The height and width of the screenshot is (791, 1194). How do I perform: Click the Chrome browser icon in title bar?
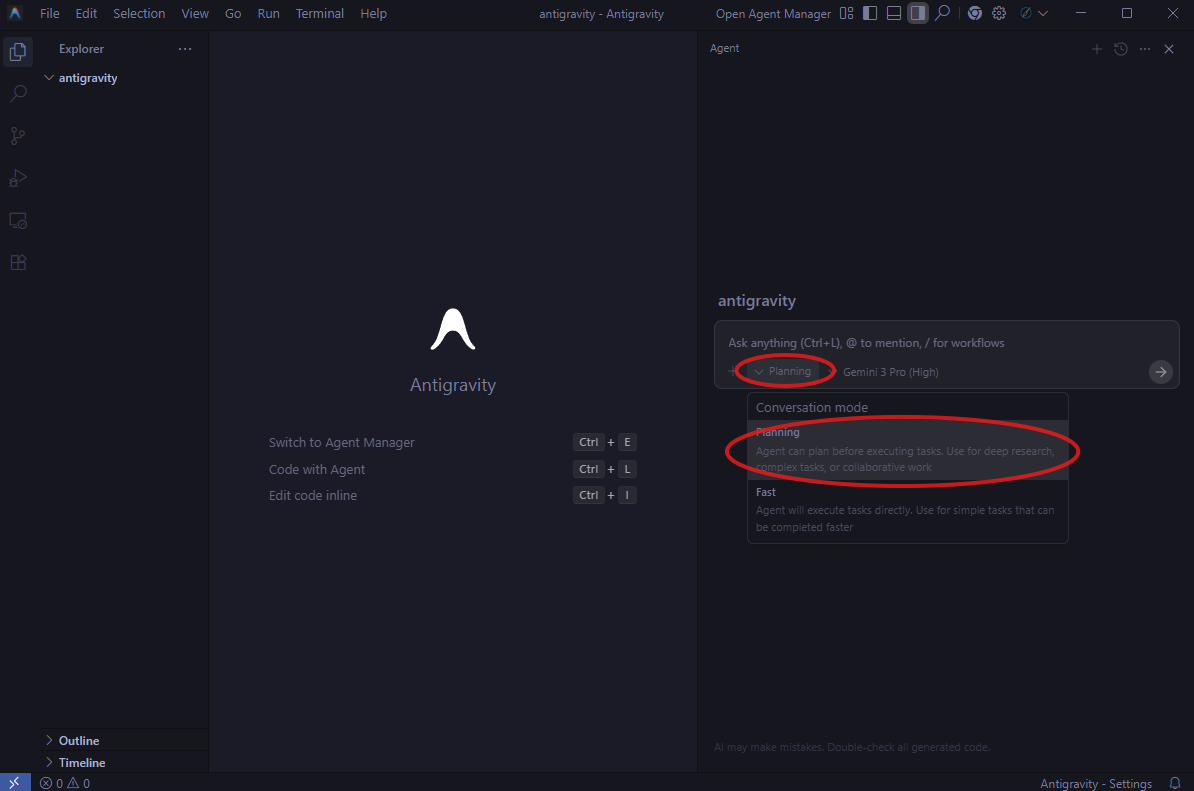(975, 13)
